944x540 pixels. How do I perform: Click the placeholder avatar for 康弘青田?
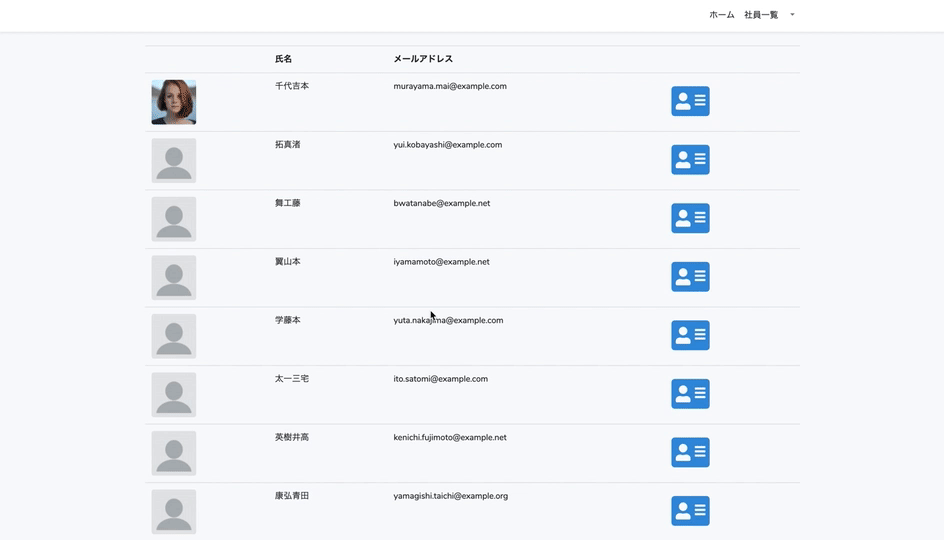click(174, 512)
